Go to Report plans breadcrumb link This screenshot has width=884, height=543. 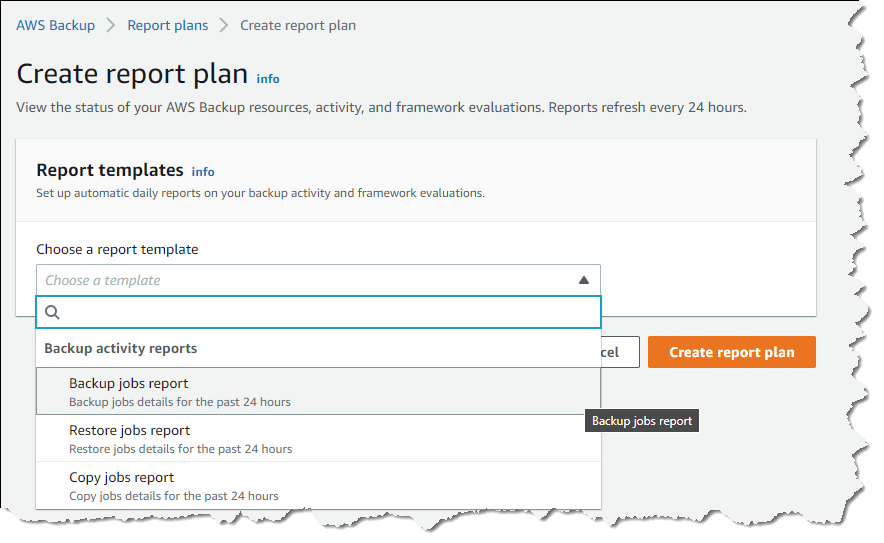coord(167,25)
